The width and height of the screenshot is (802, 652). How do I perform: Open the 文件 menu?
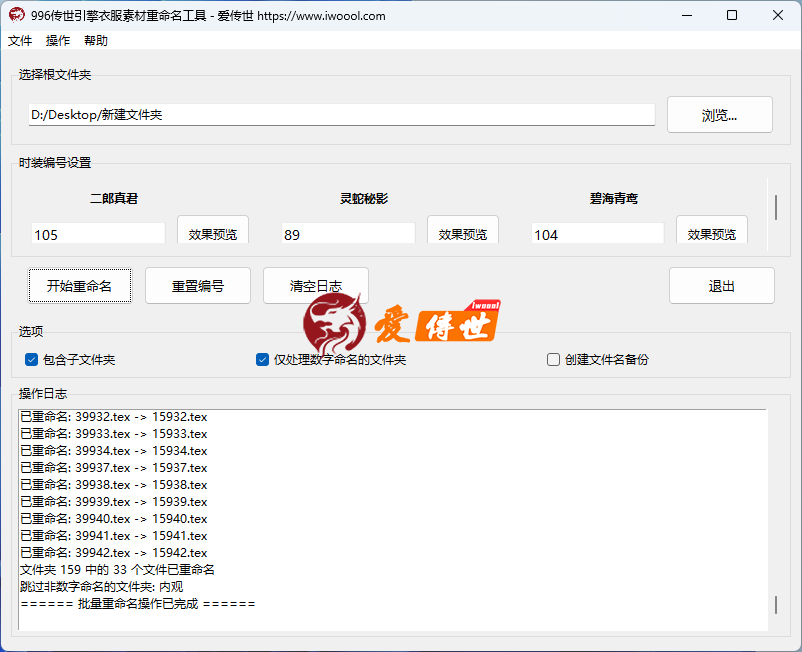(20, 41)
